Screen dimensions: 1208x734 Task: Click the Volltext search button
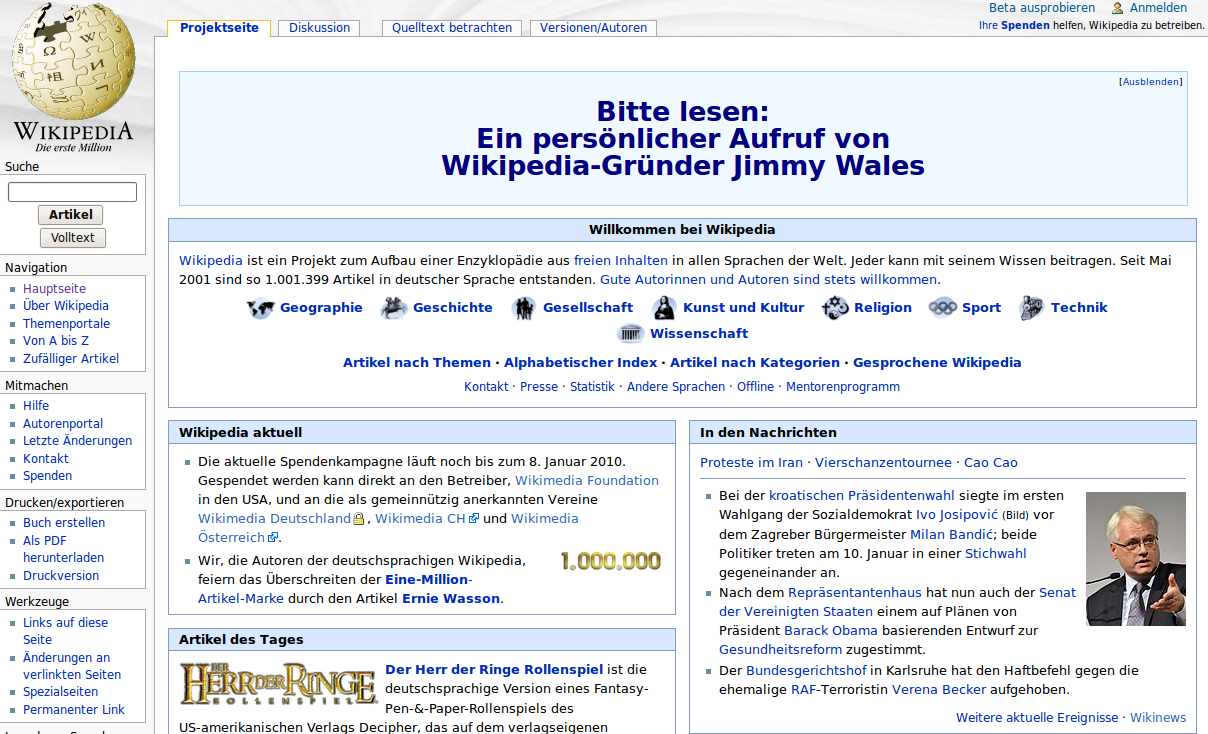(x=73, y=238)
